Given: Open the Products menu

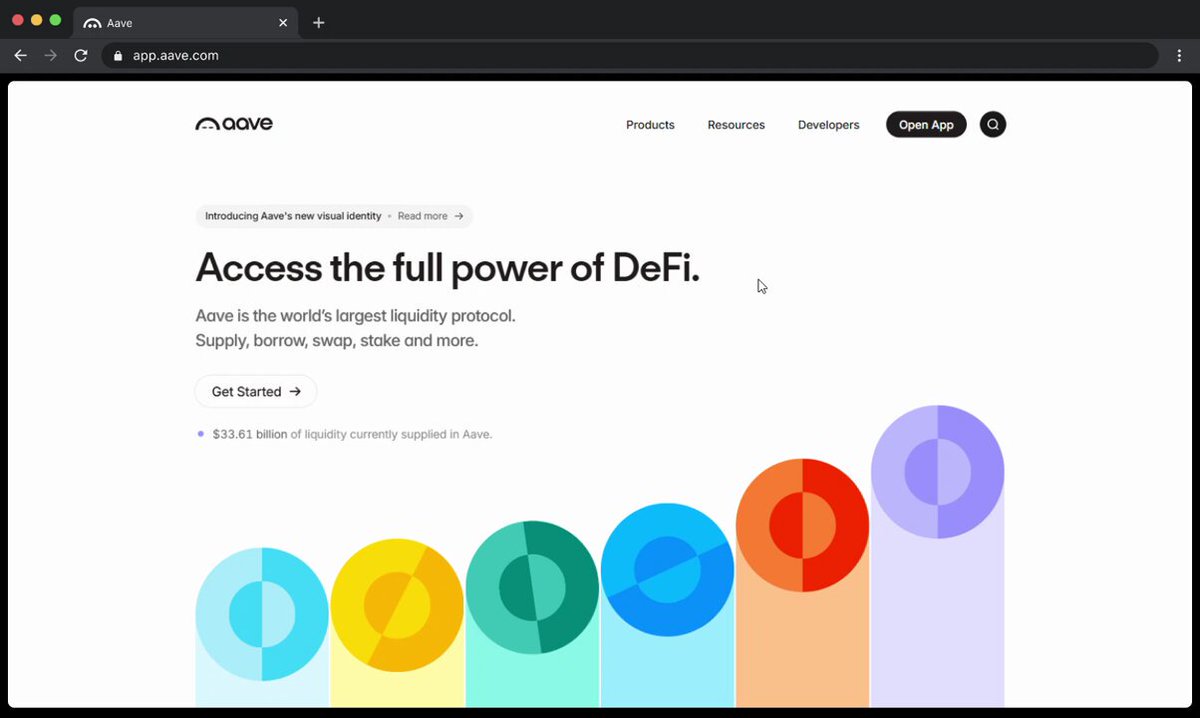Looking at the screenshot, I should [650, 125].
